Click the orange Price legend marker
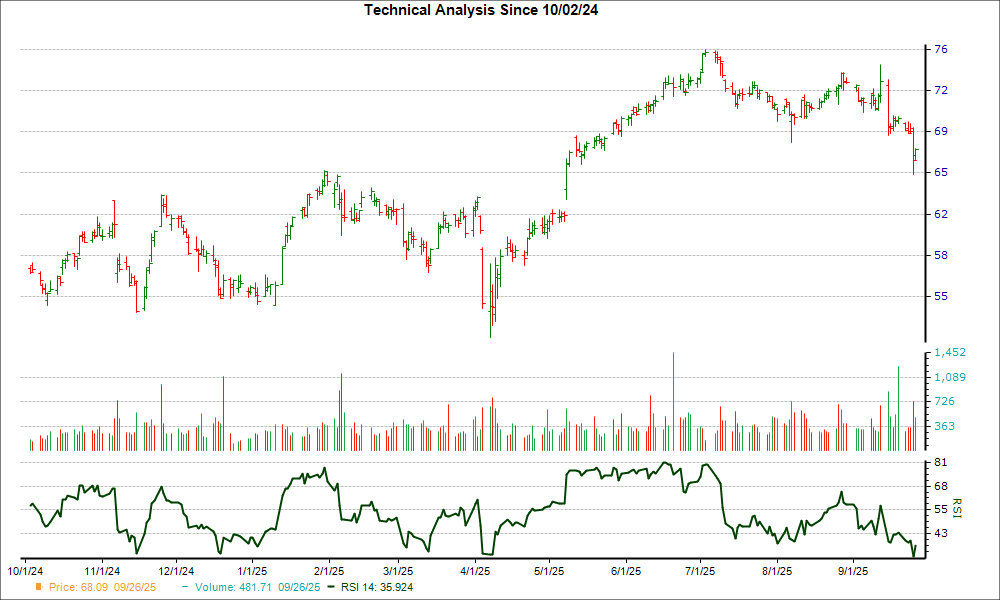 40,587
